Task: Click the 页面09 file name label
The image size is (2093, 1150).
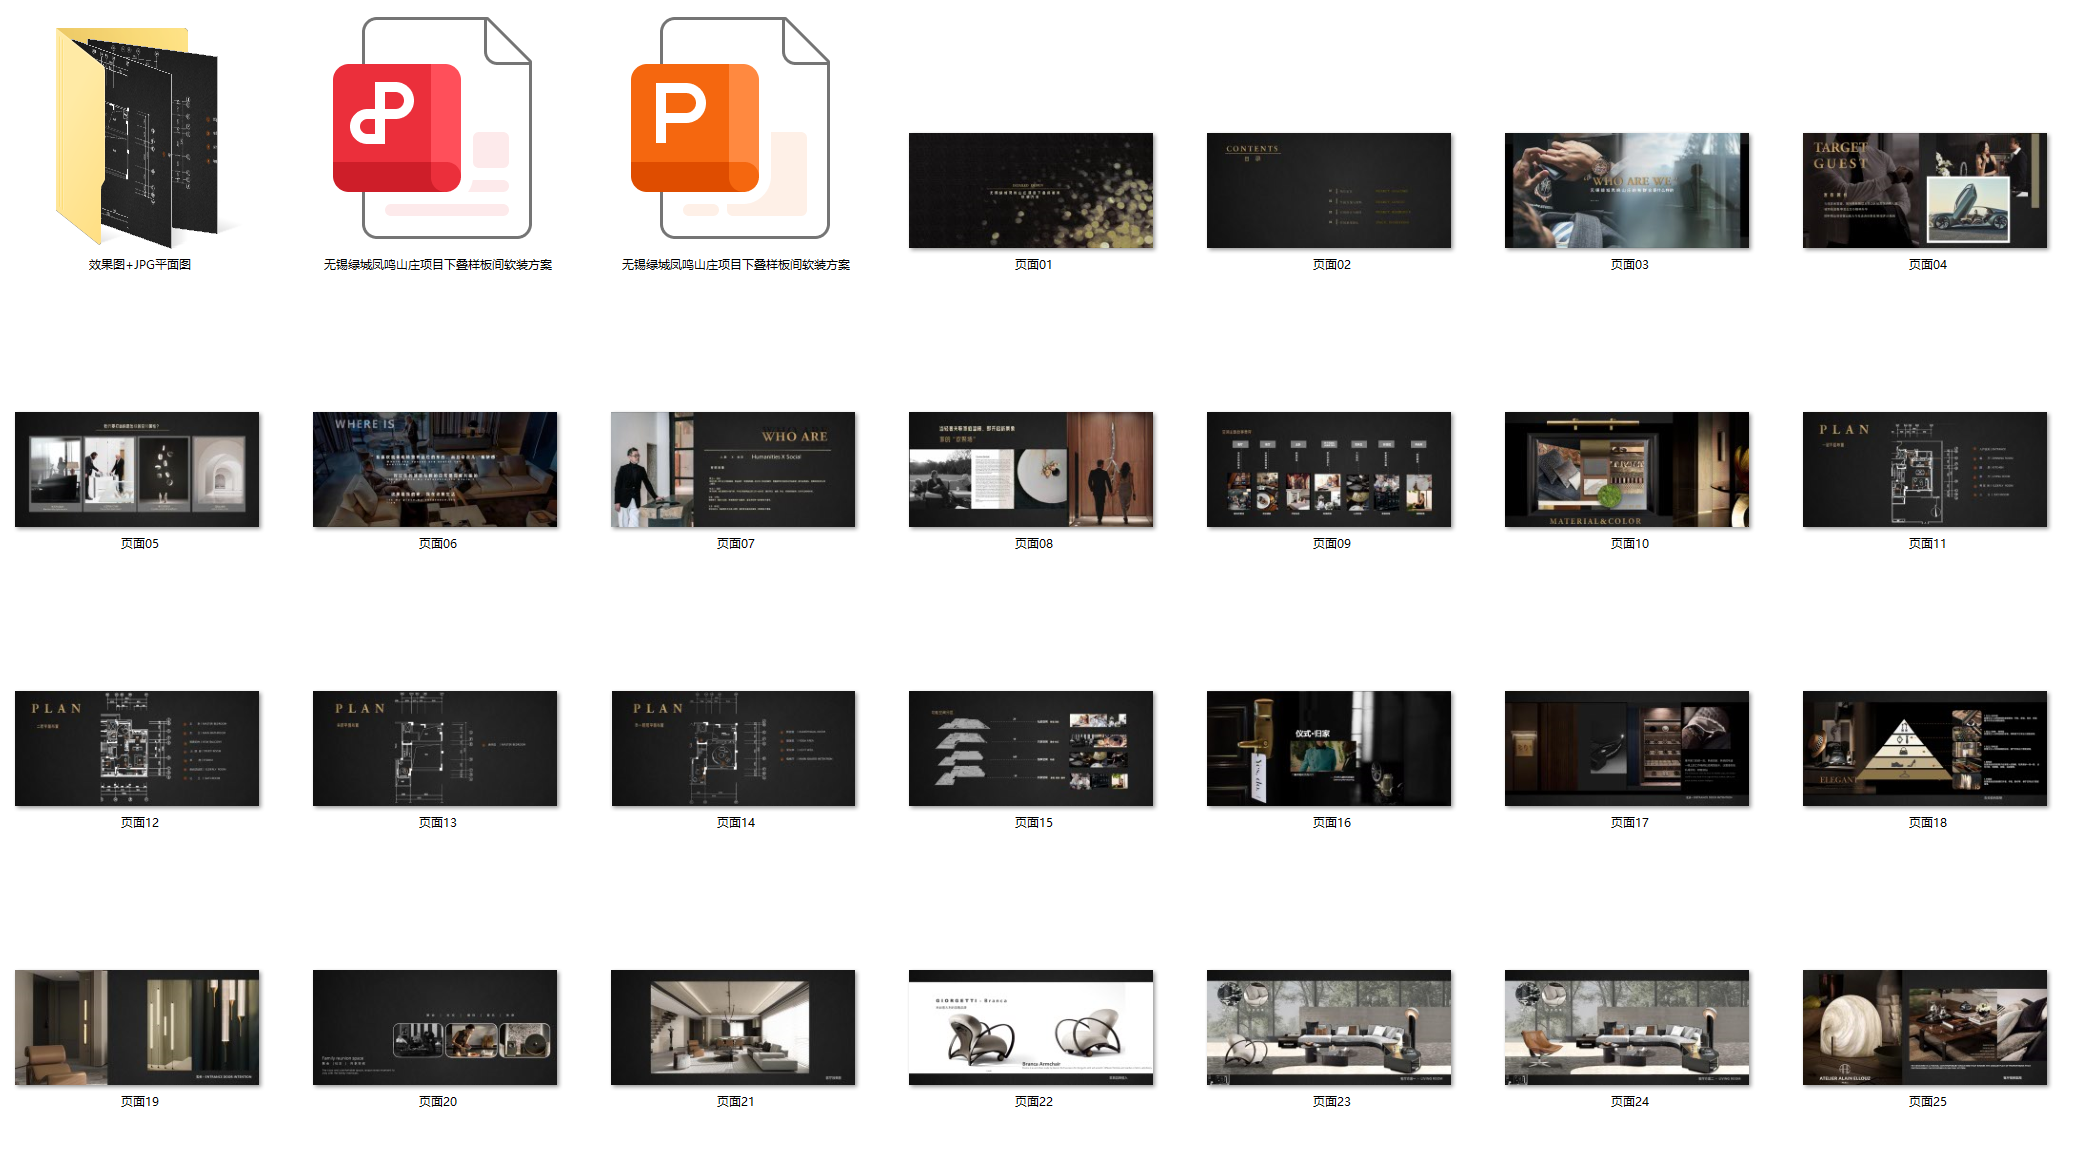Action: (x=1331, y=543)
